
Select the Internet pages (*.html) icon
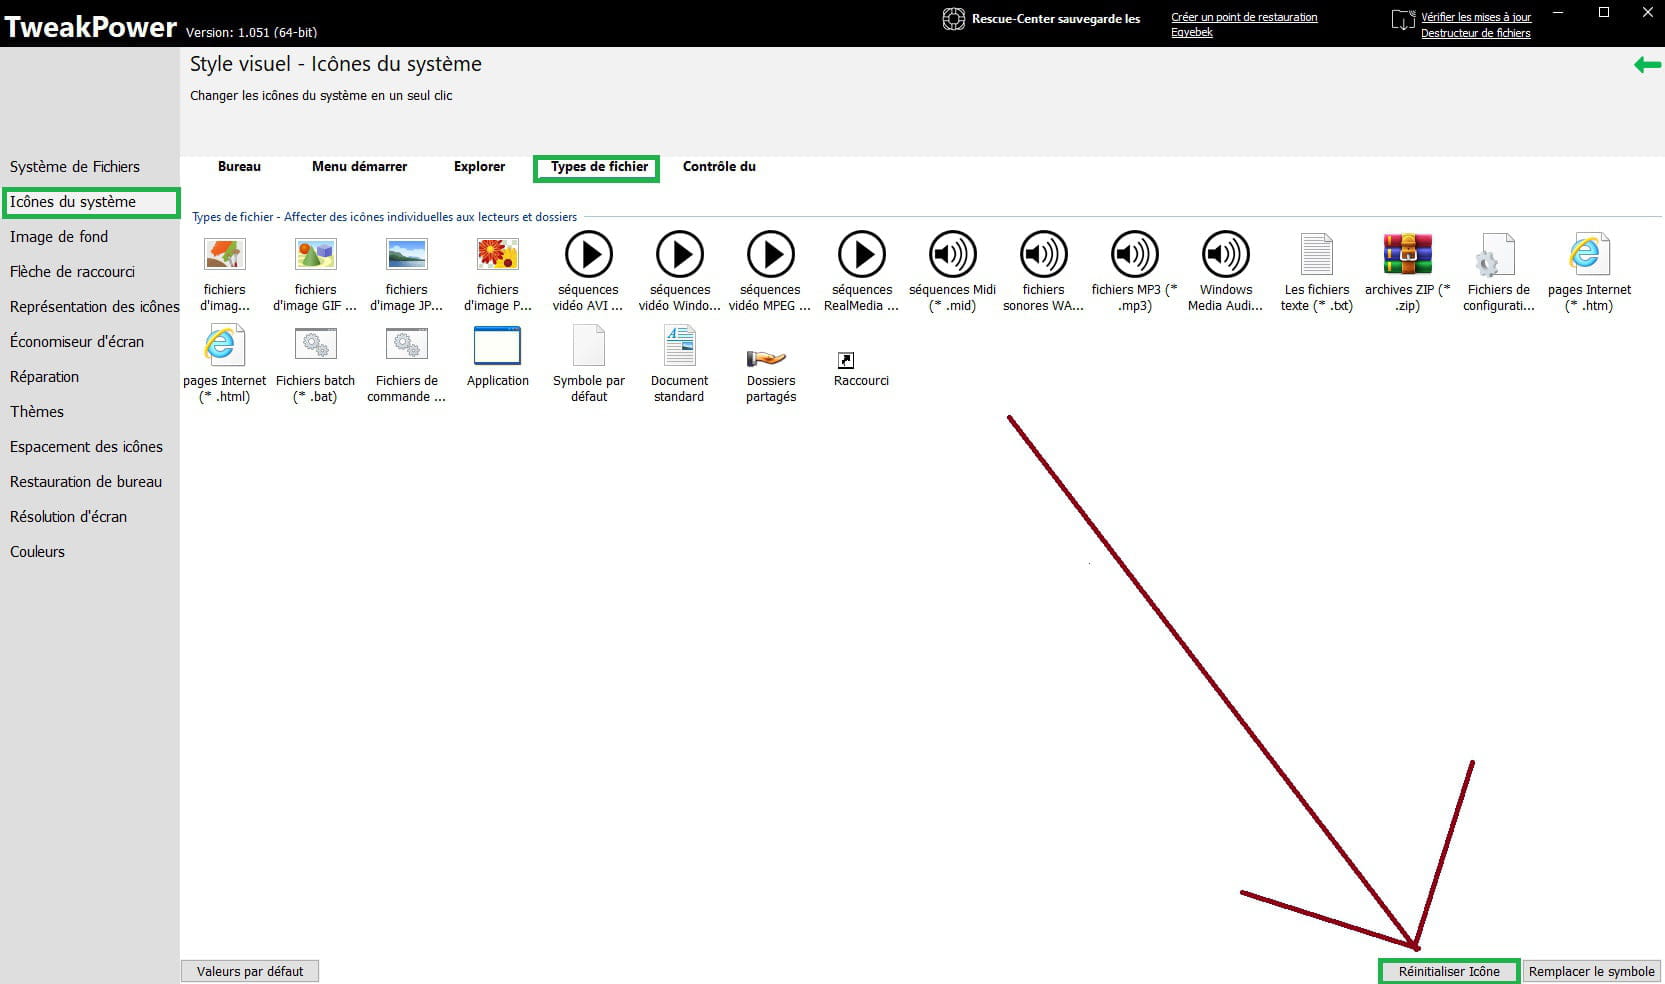(224, 346)
